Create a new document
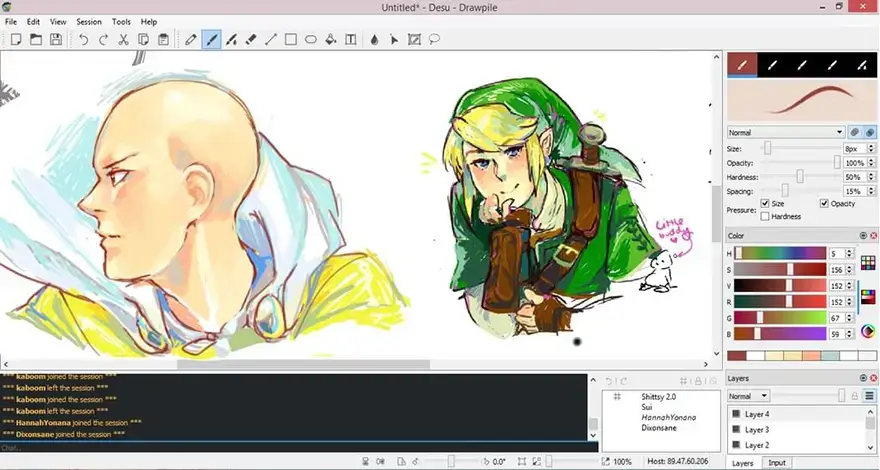Screen dimensions: 880x470 click(x=16, y=39)
